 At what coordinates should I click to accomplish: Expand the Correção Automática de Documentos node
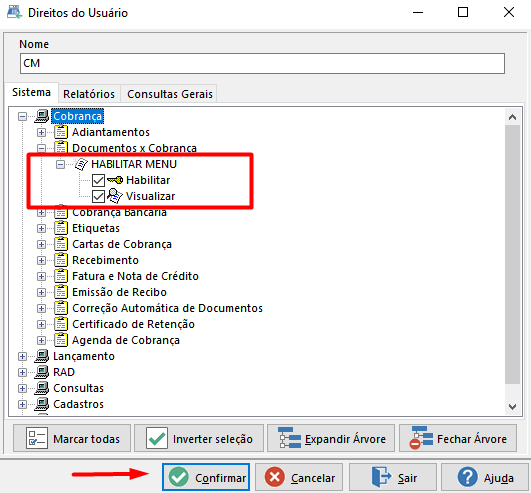coord(41,308)
